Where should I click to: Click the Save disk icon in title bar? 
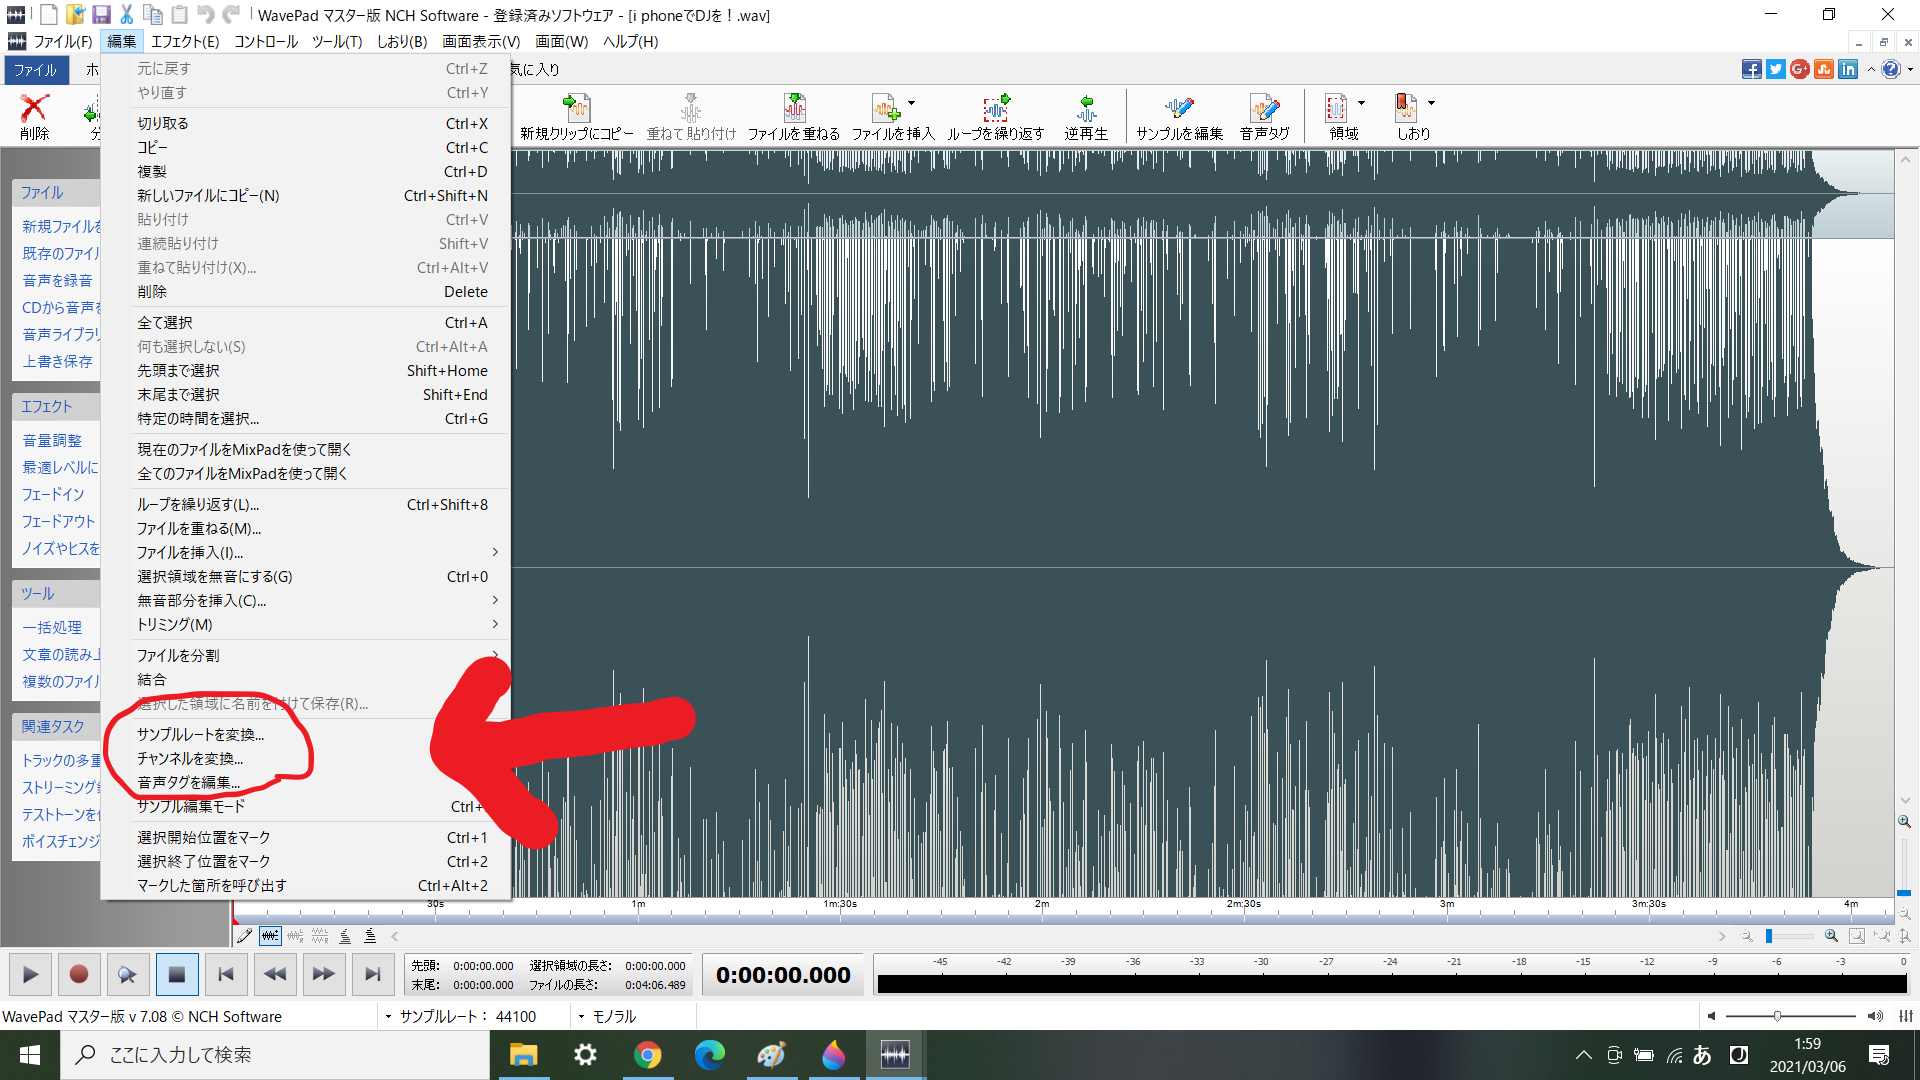click(101, 14)
